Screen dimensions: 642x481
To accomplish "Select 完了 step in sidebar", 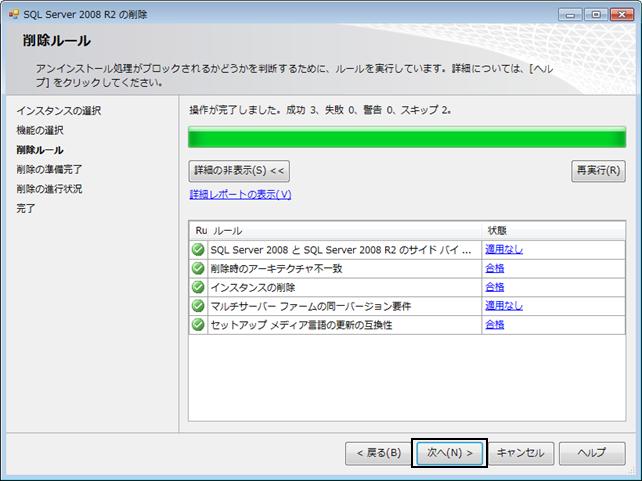I will tap(25, 208).
